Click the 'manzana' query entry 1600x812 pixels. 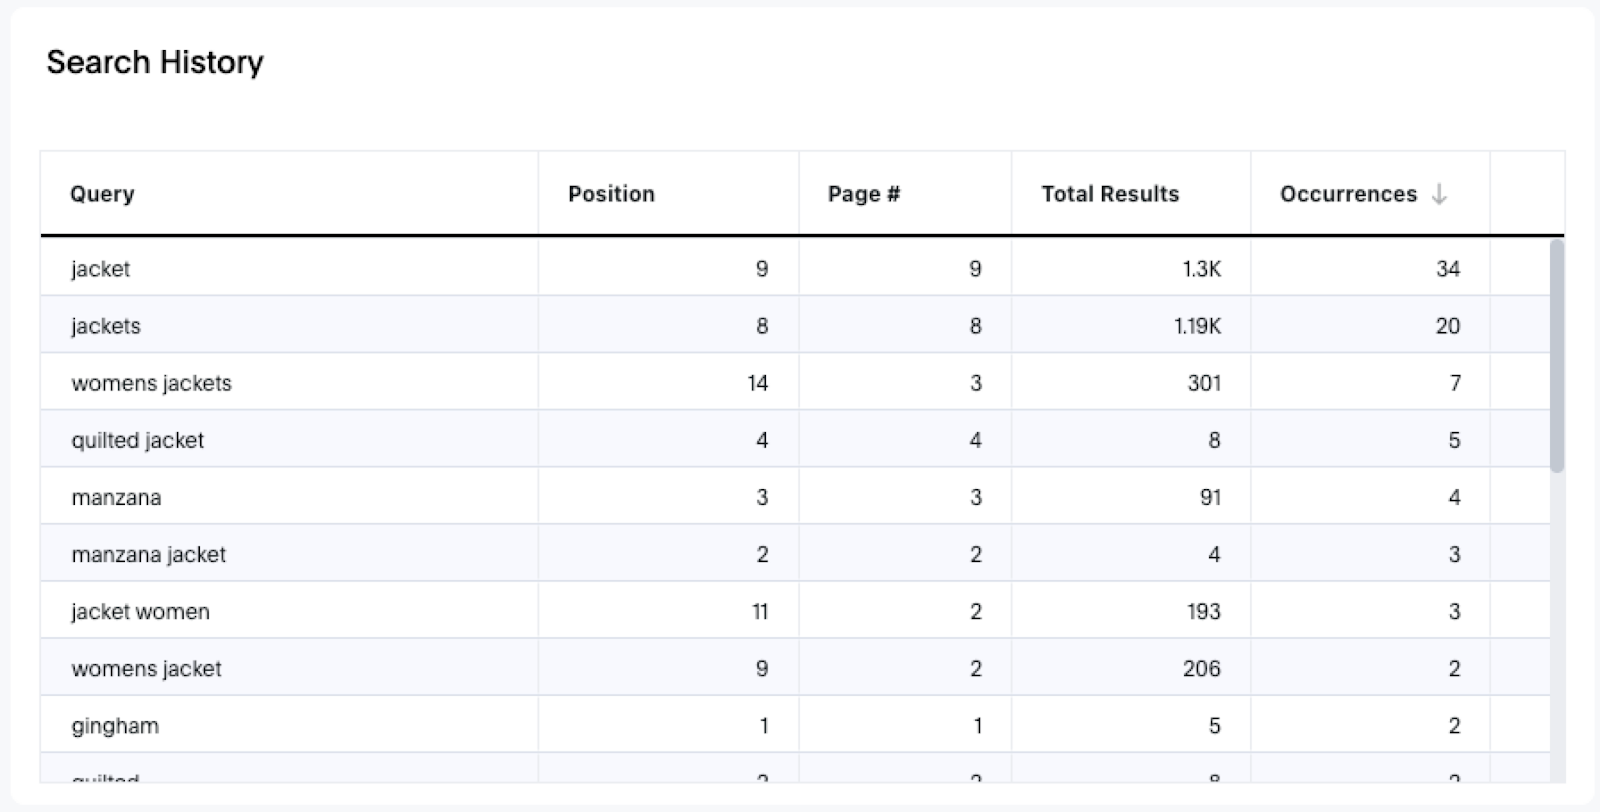click(116, 497)
